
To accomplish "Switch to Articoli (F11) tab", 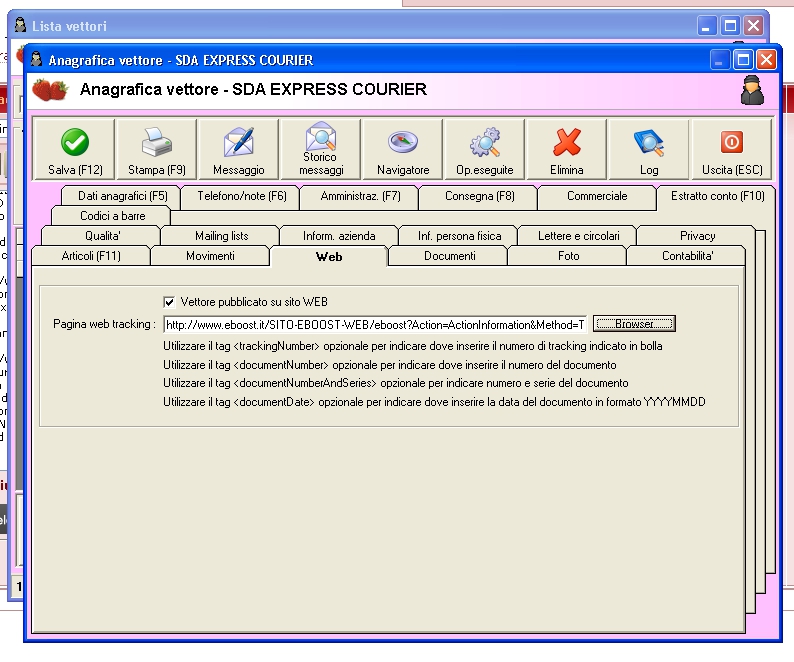I will coord(91,256).
